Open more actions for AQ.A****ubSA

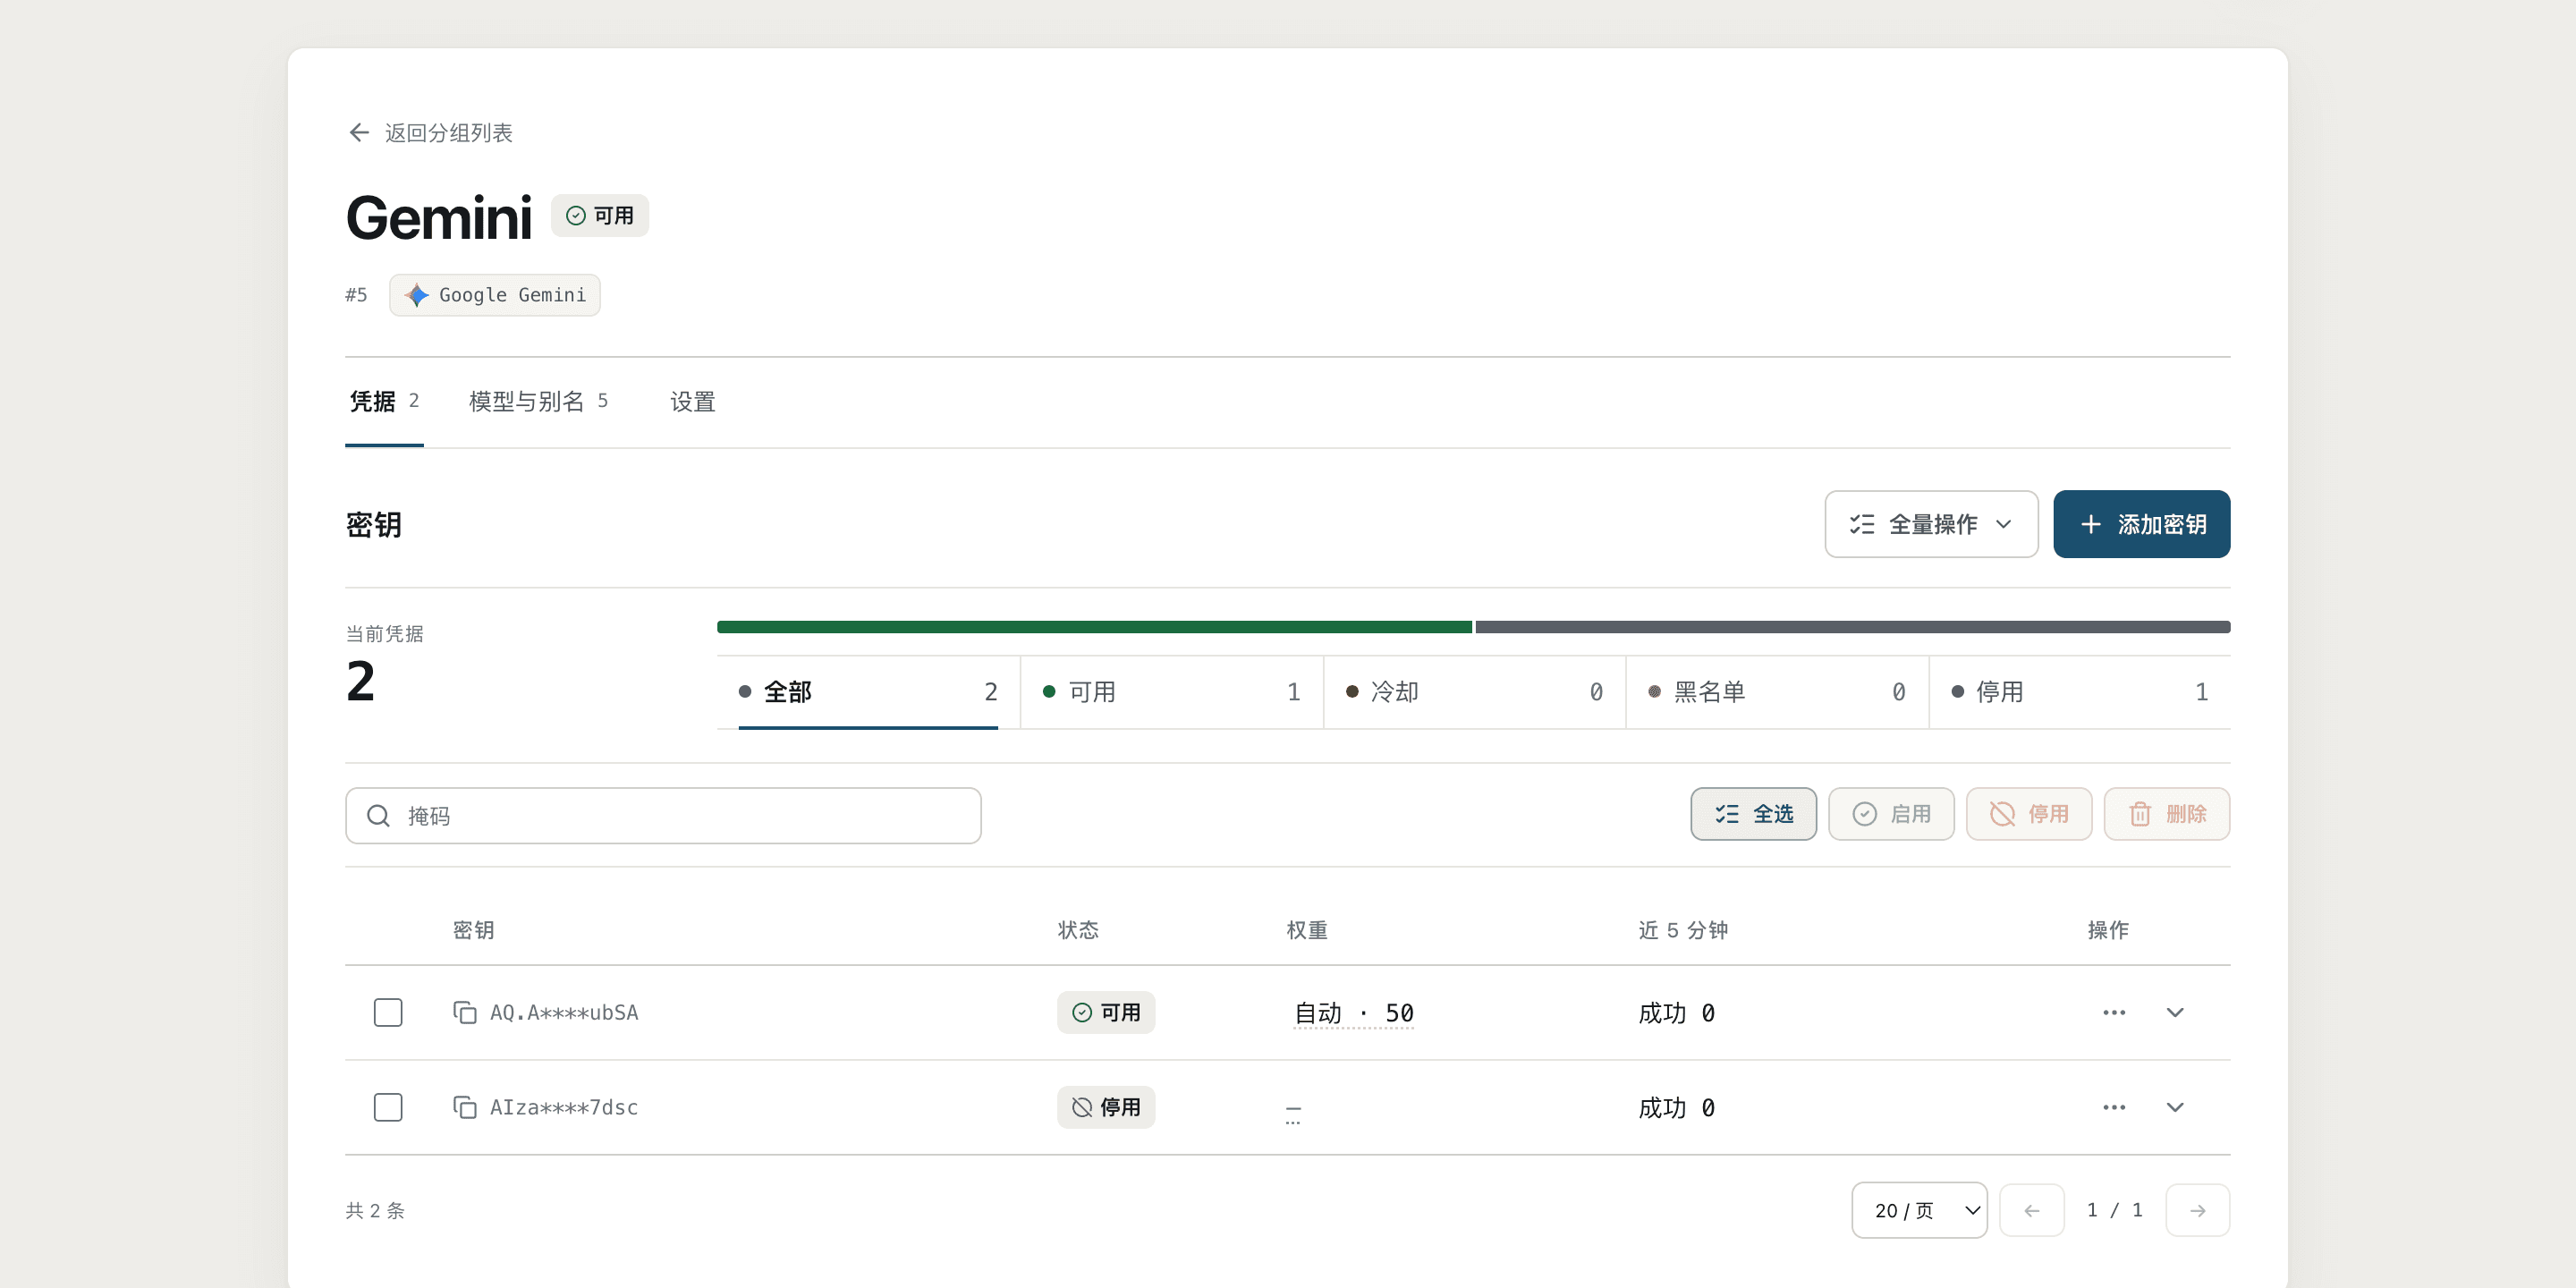[x=2114, y=1013]
